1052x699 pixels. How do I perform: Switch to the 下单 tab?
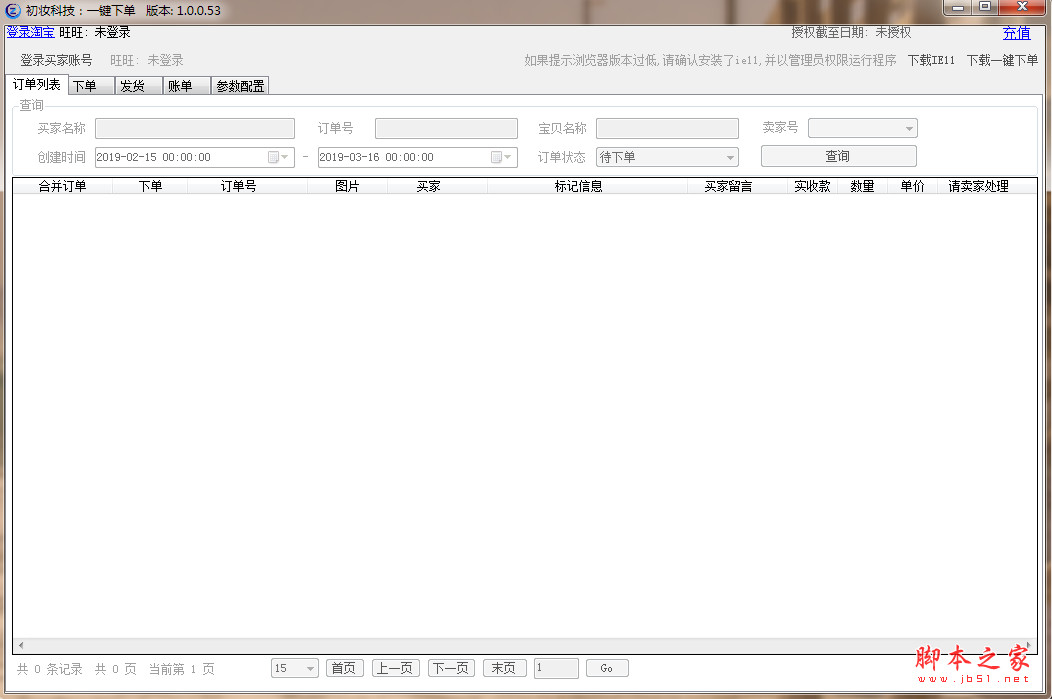pyautogui.click(x=89, y=86)
